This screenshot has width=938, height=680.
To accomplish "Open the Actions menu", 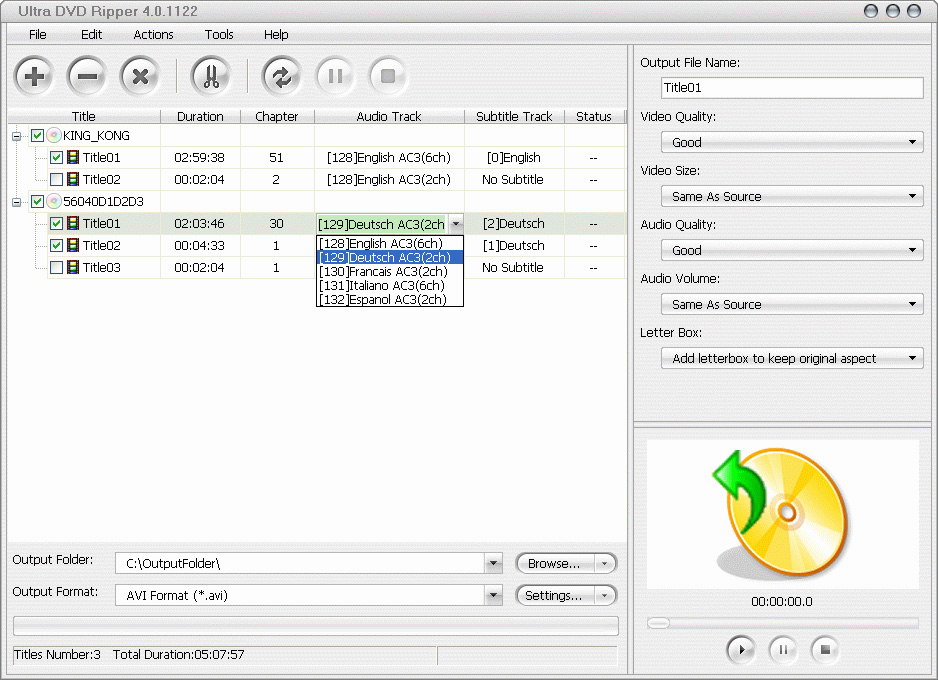I will 153,34.
